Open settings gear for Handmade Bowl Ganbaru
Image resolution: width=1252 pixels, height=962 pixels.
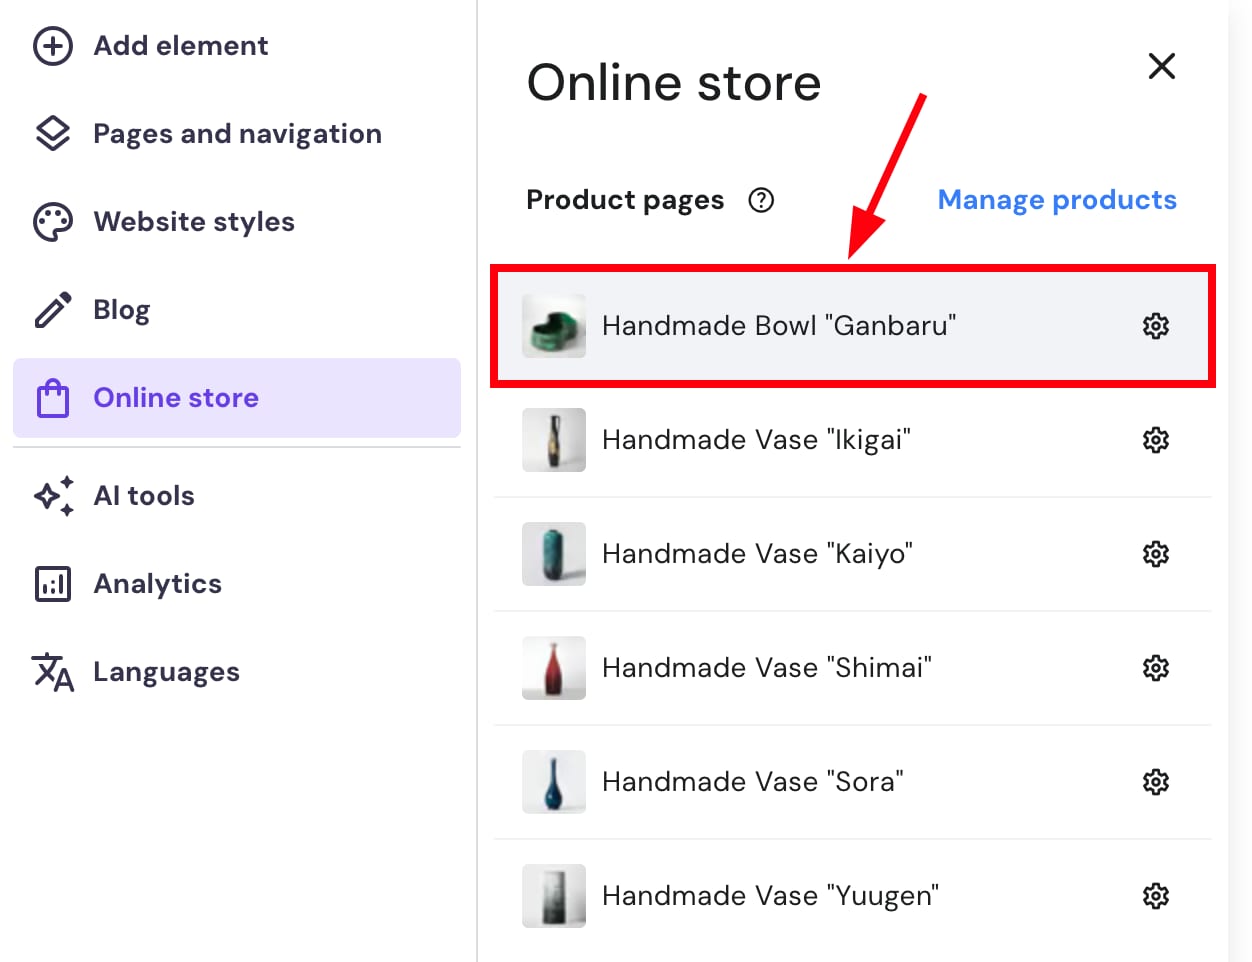[x=1155, y=325]
